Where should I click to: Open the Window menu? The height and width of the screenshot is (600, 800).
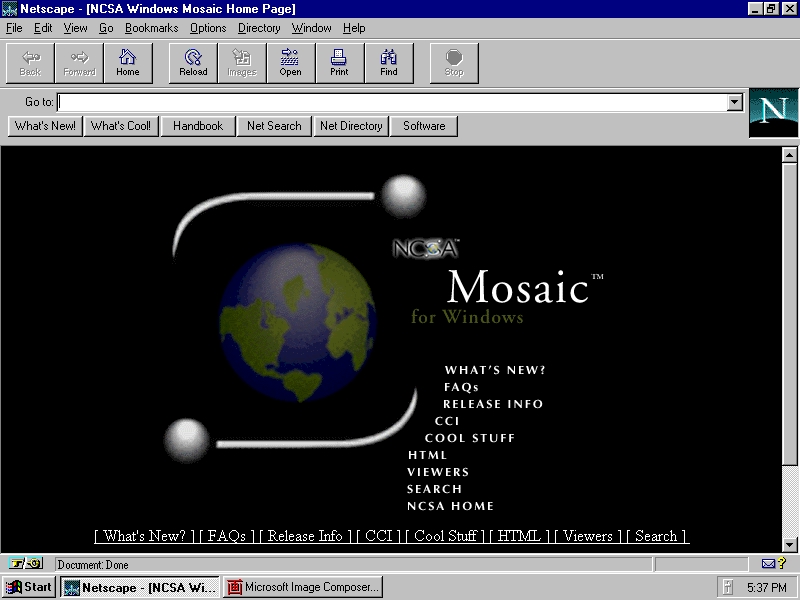[x=311, y=28]
